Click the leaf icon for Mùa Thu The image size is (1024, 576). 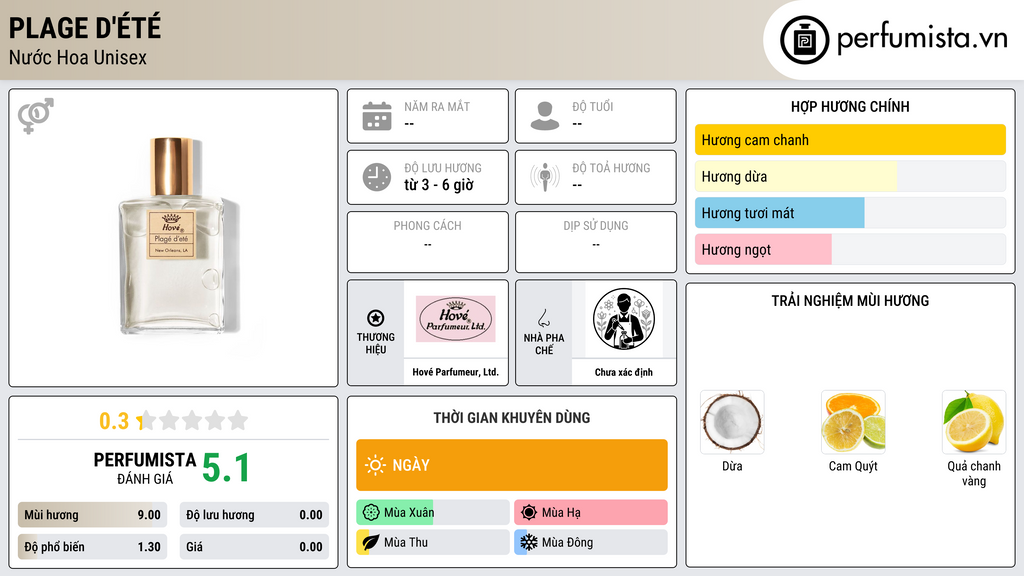coord(371,542)
